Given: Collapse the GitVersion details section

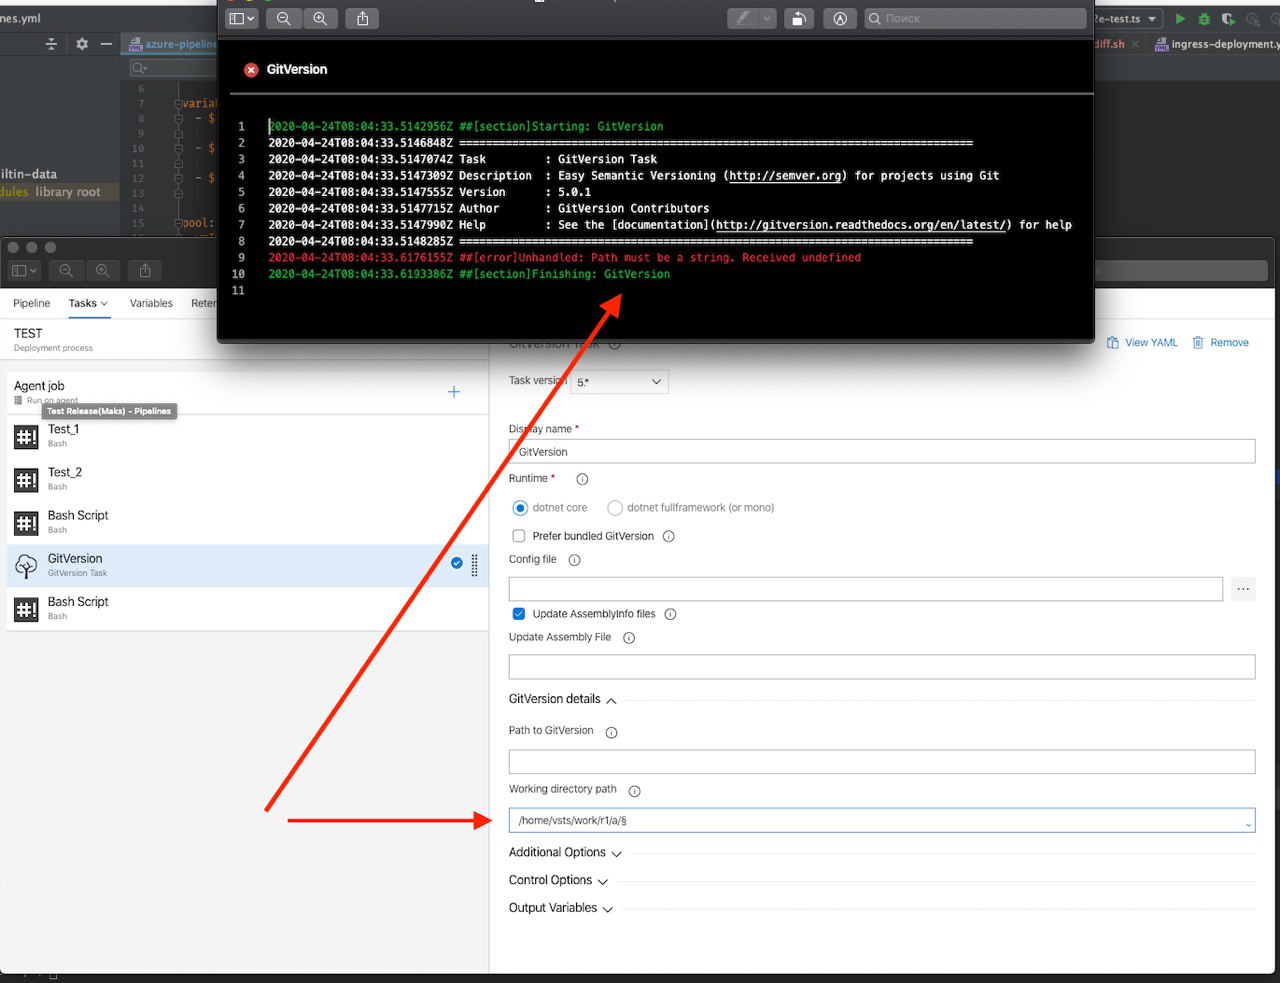Looking at the screenshot, I should pos(611,700).
